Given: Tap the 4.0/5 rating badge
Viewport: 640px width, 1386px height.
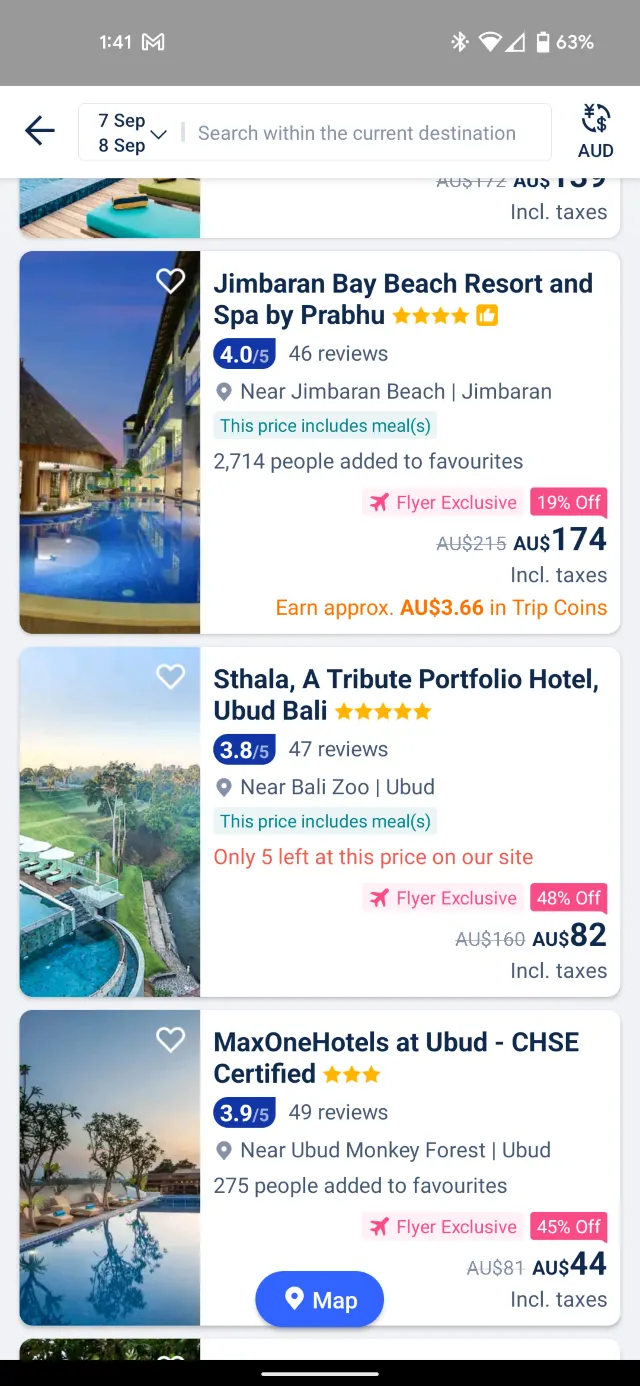Looking at the screenshot, I should [x=244, y=354].
